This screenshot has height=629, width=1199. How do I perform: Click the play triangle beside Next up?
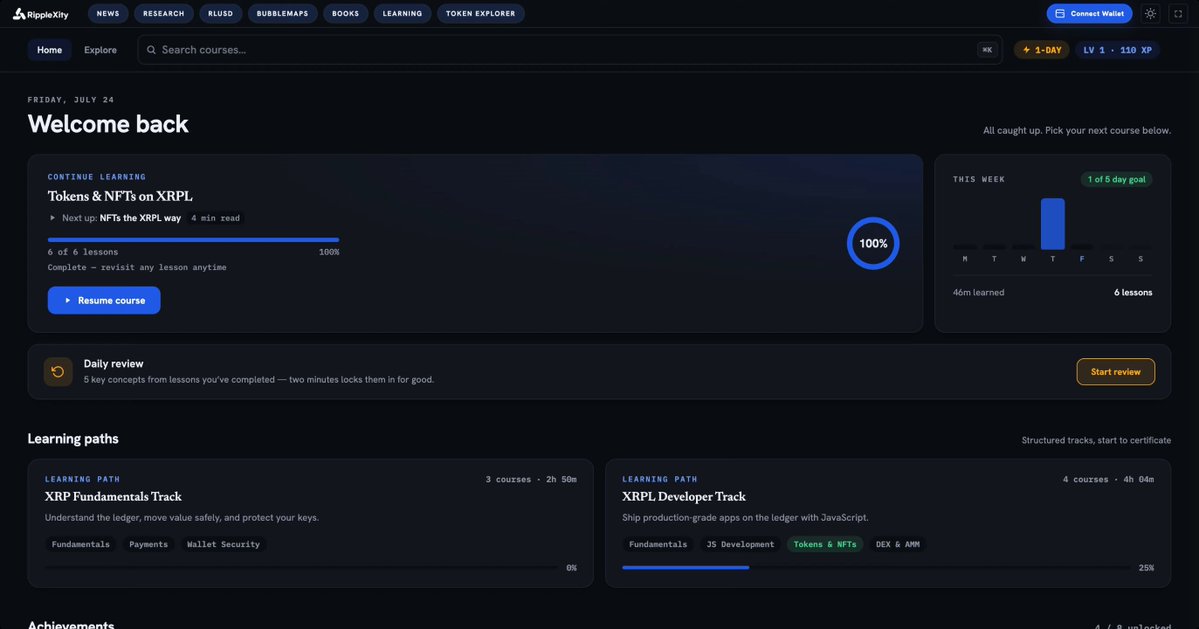tap(52, 218)
